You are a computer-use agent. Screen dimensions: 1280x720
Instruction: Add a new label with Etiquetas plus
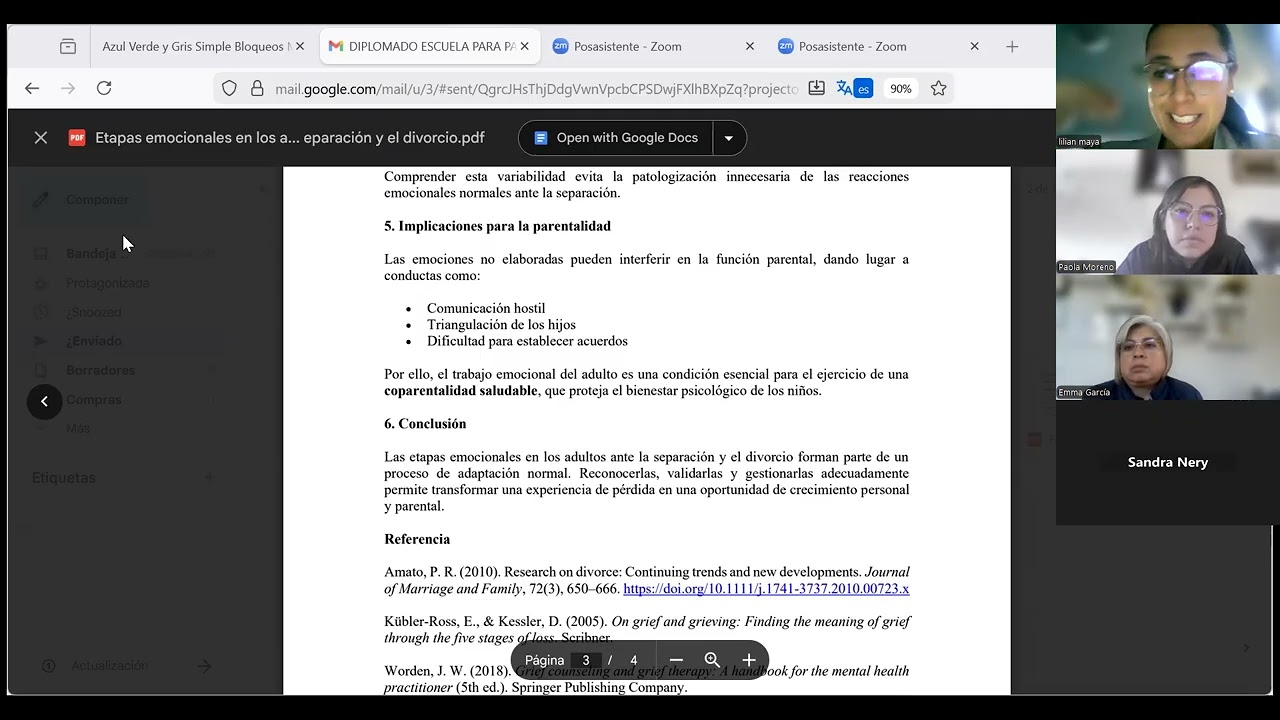(209, 478)
